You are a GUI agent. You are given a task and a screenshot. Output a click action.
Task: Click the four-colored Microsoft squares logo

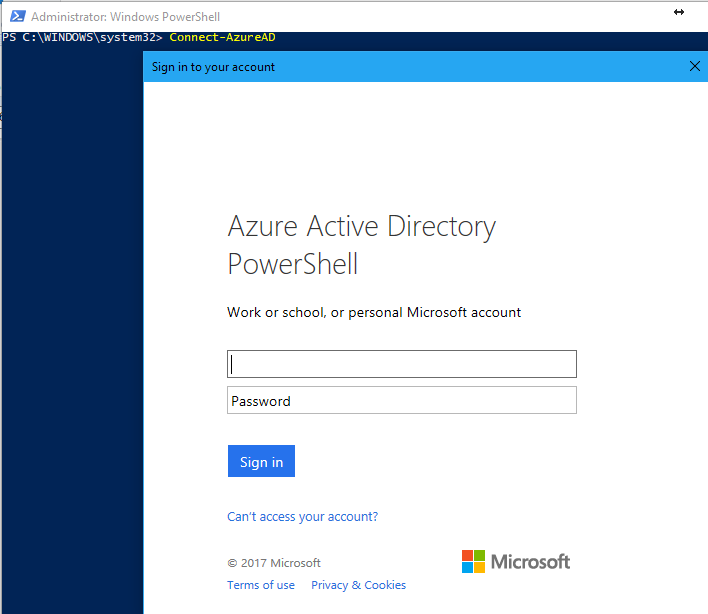coord(473,561)
